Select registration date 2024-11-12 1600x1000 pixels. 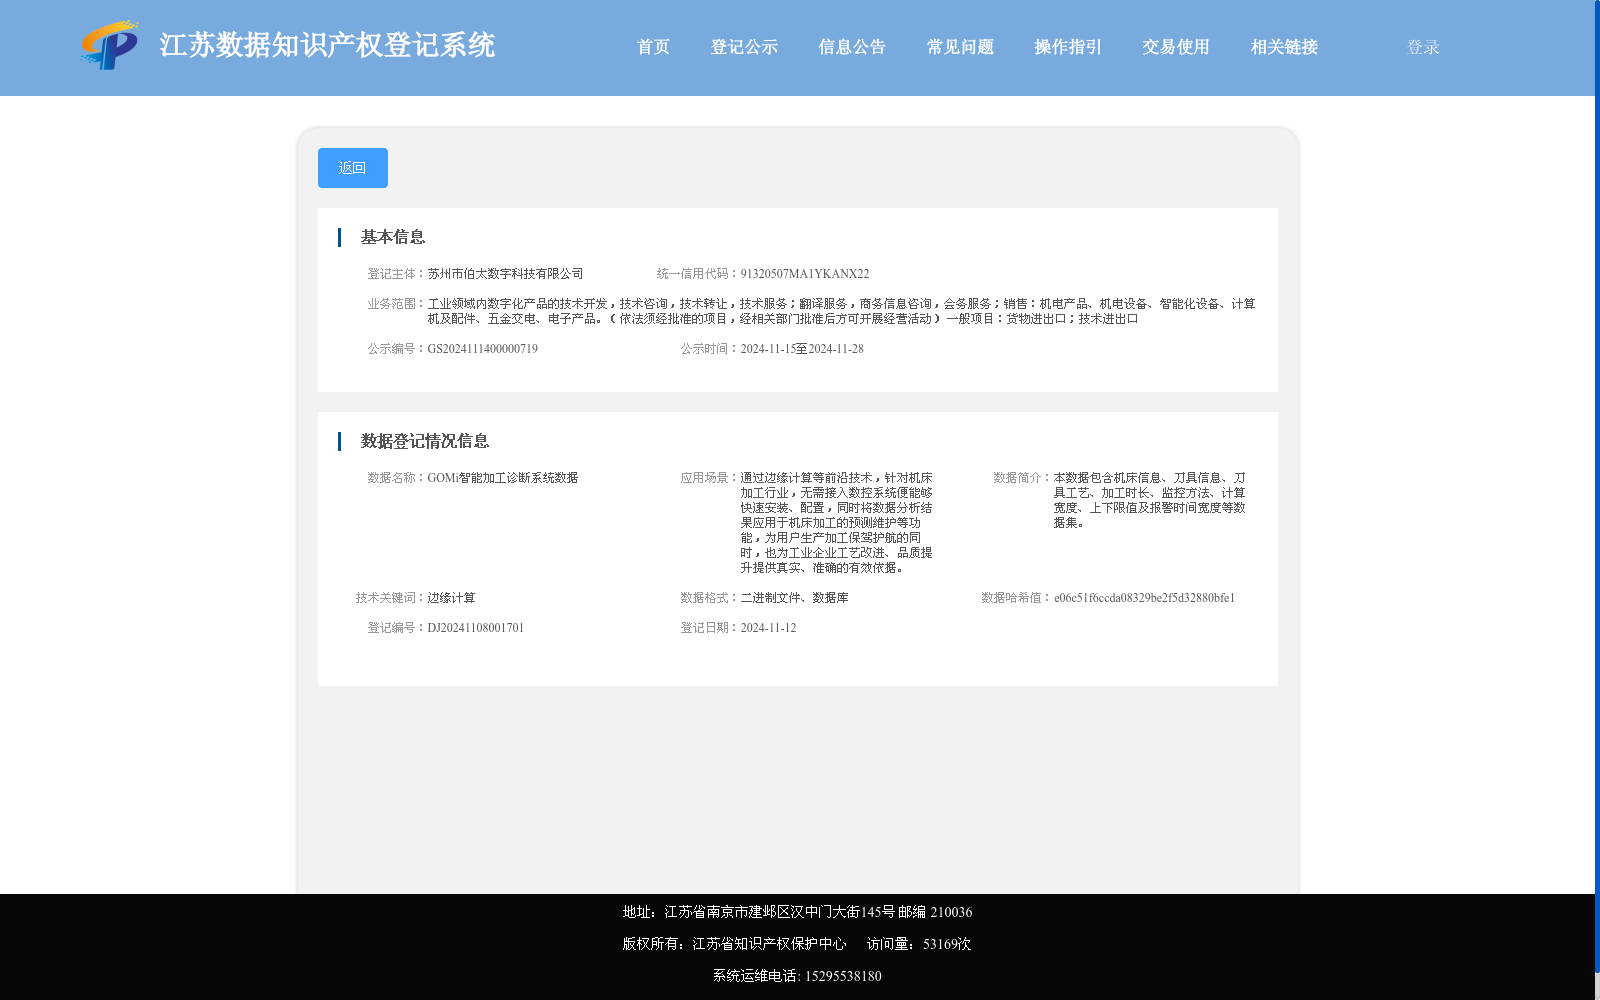click(x=768, y=628)
